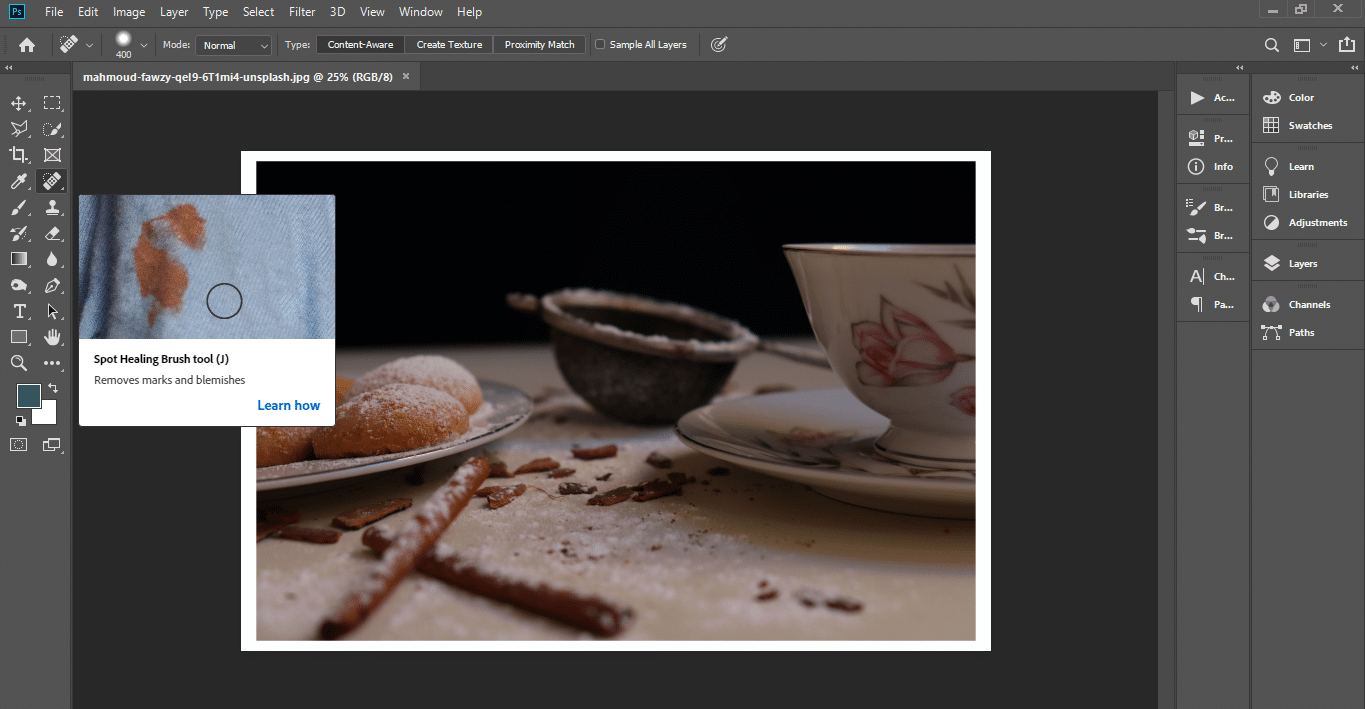Enable Sample All Layers checkbox
The height and width of the screenshot is (709, 1365).
600,45
